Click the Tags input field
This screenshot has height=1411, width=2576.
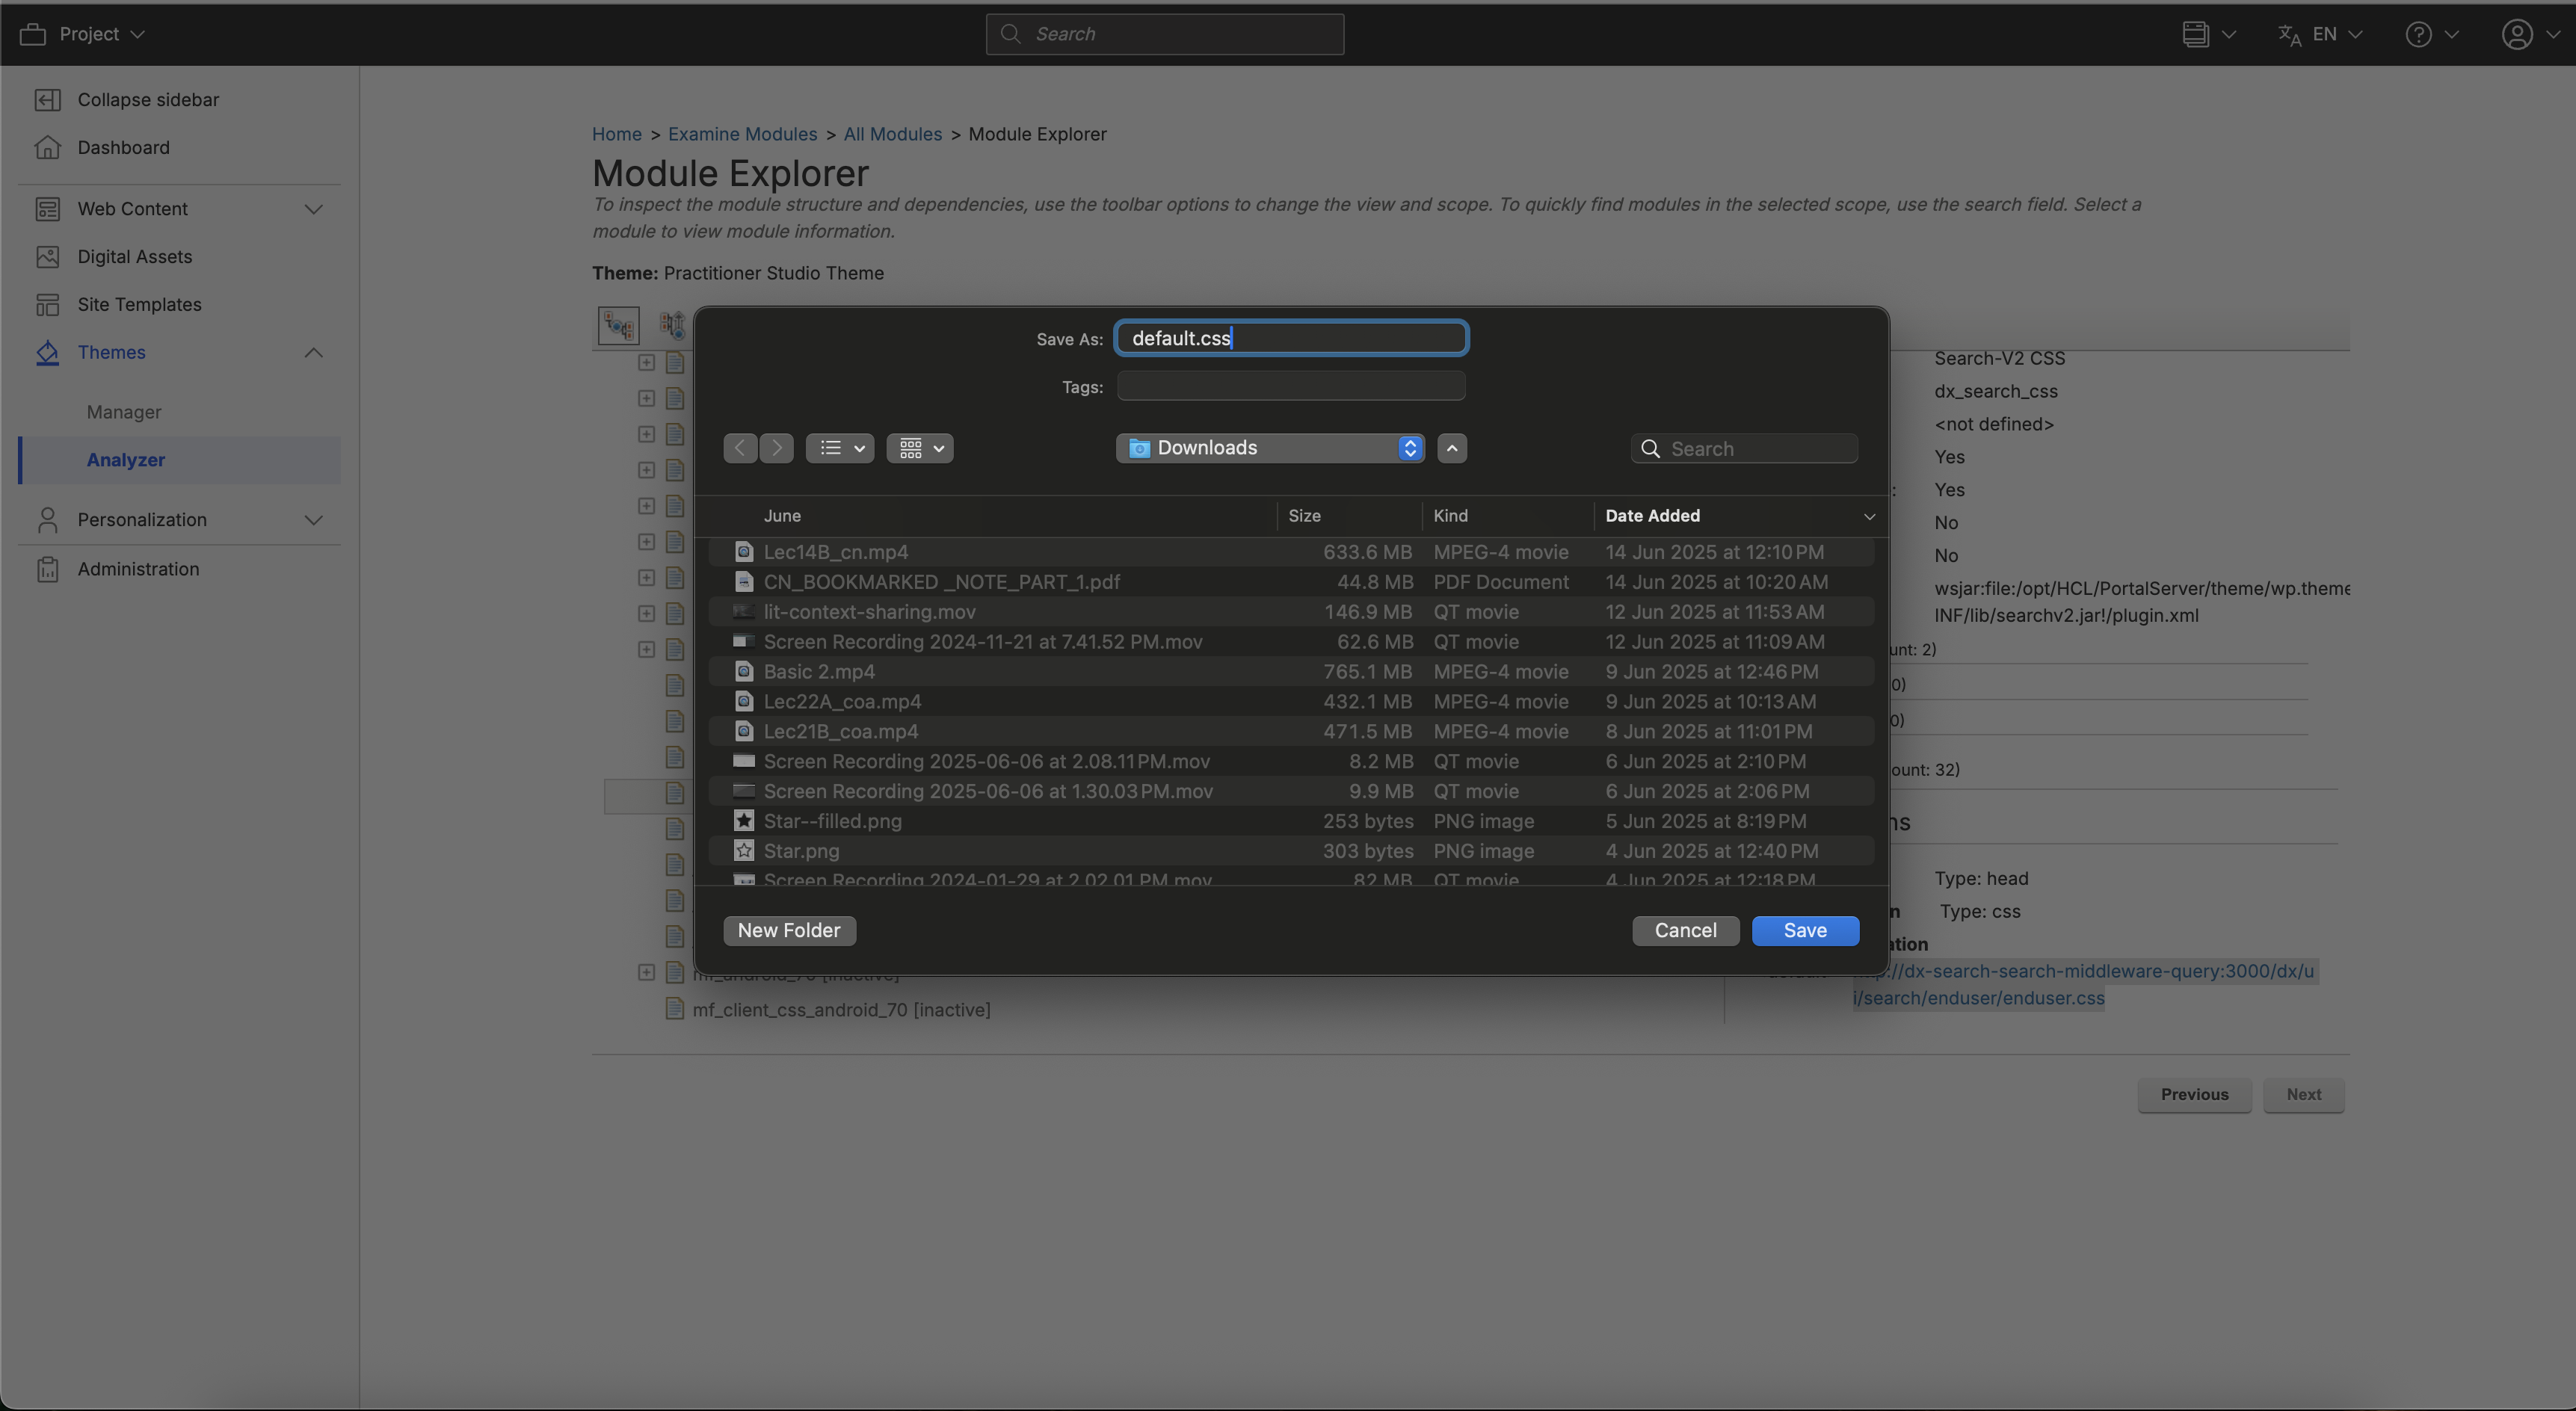tap(1290, 387)
